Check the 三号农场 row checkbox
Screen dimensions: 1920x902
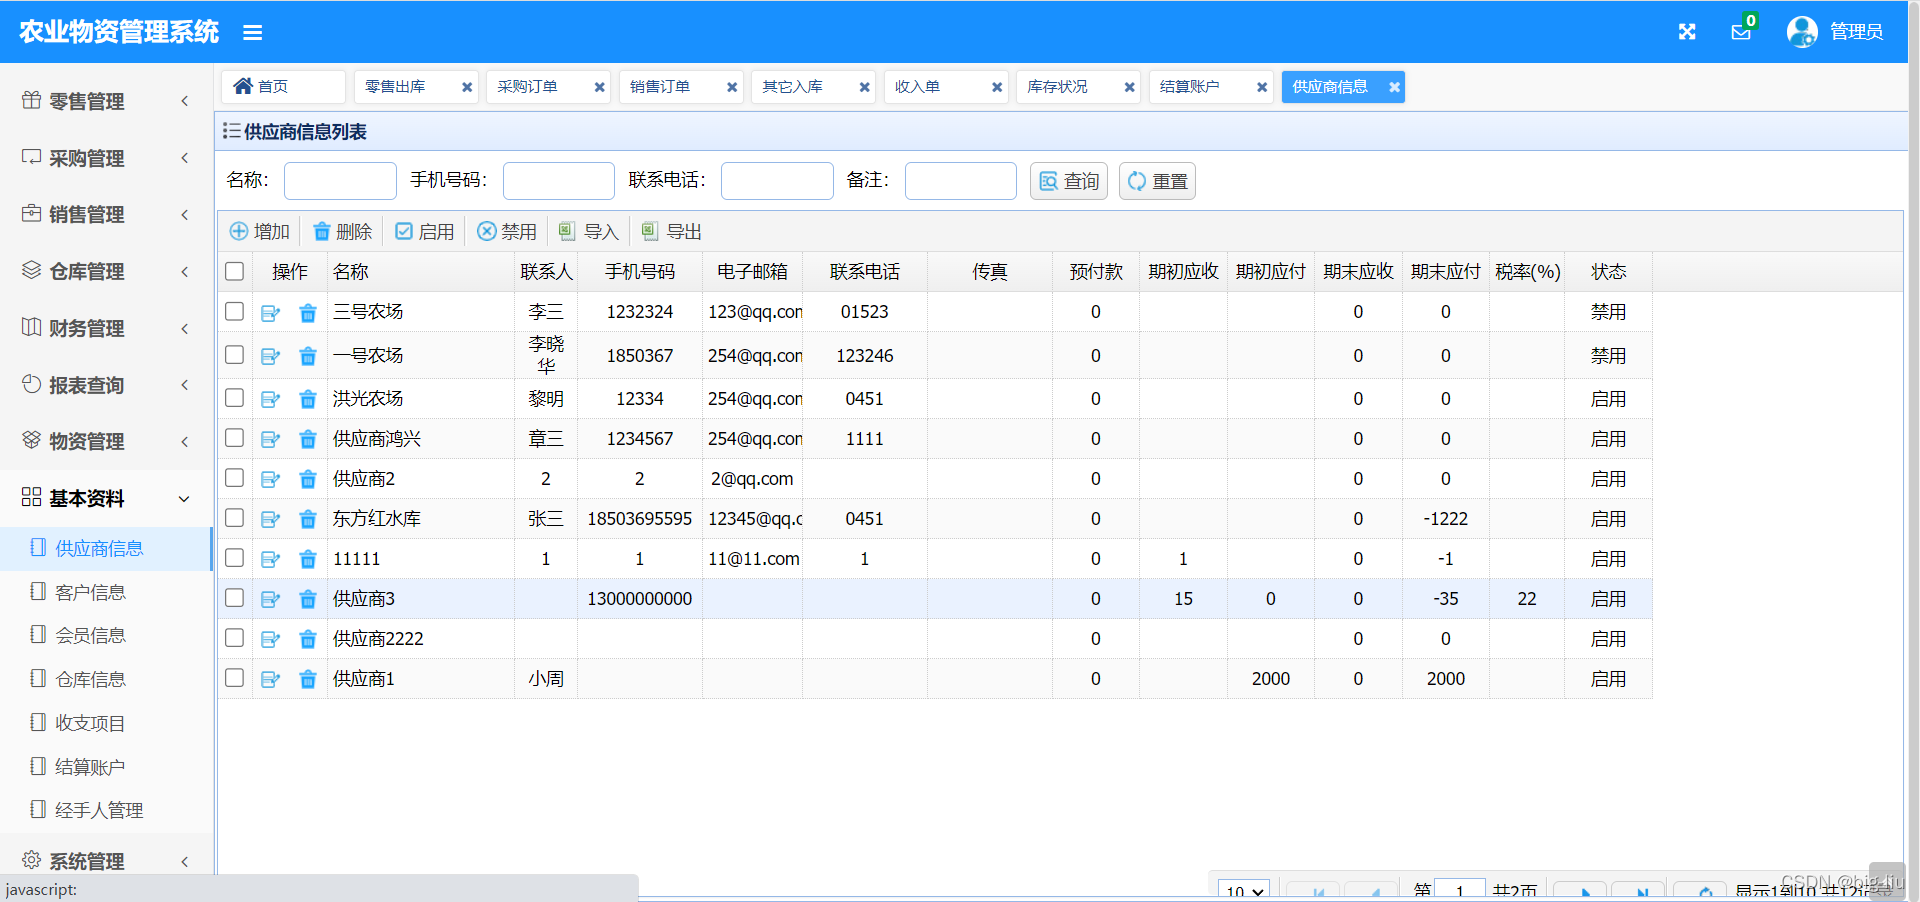(x=235, y=311)
